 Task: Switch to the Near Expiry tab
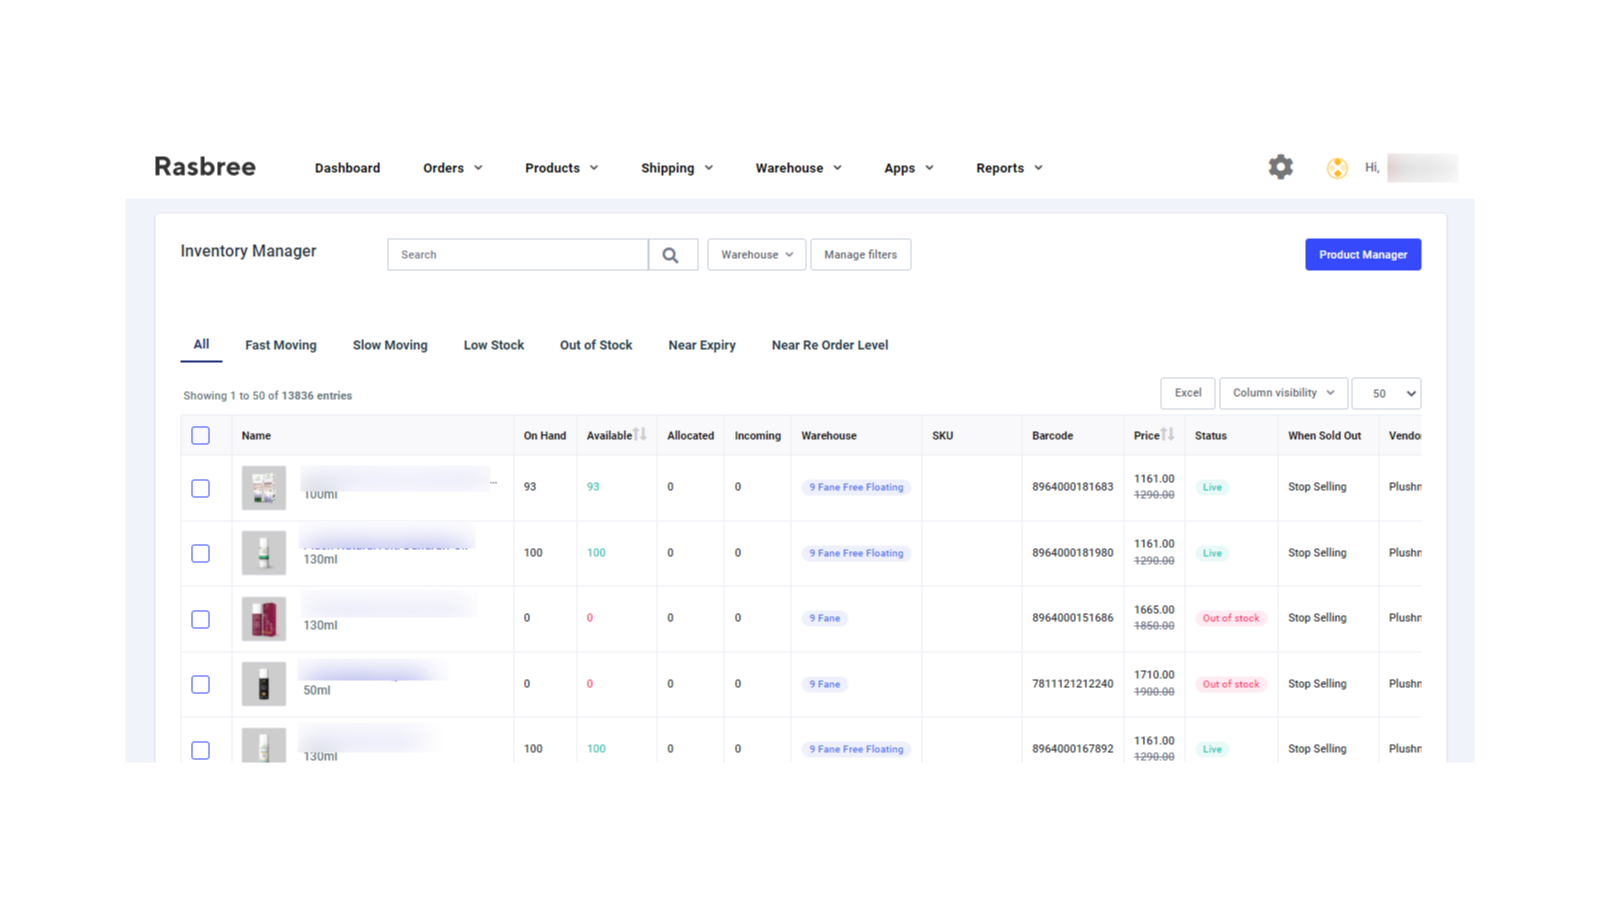[x=702, y=344]
